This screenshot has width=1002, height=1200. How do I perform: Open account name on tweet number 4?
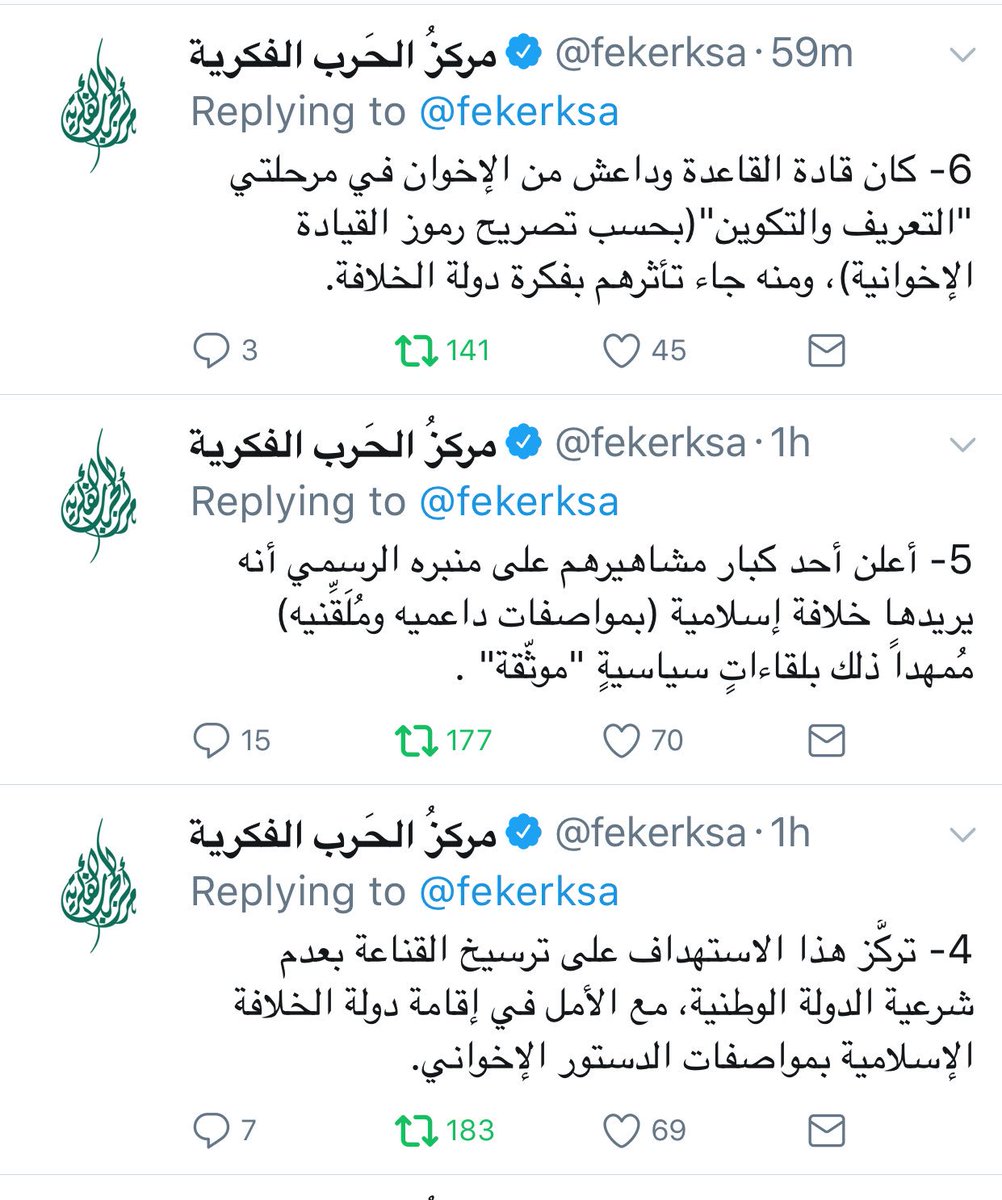[344, 832]
